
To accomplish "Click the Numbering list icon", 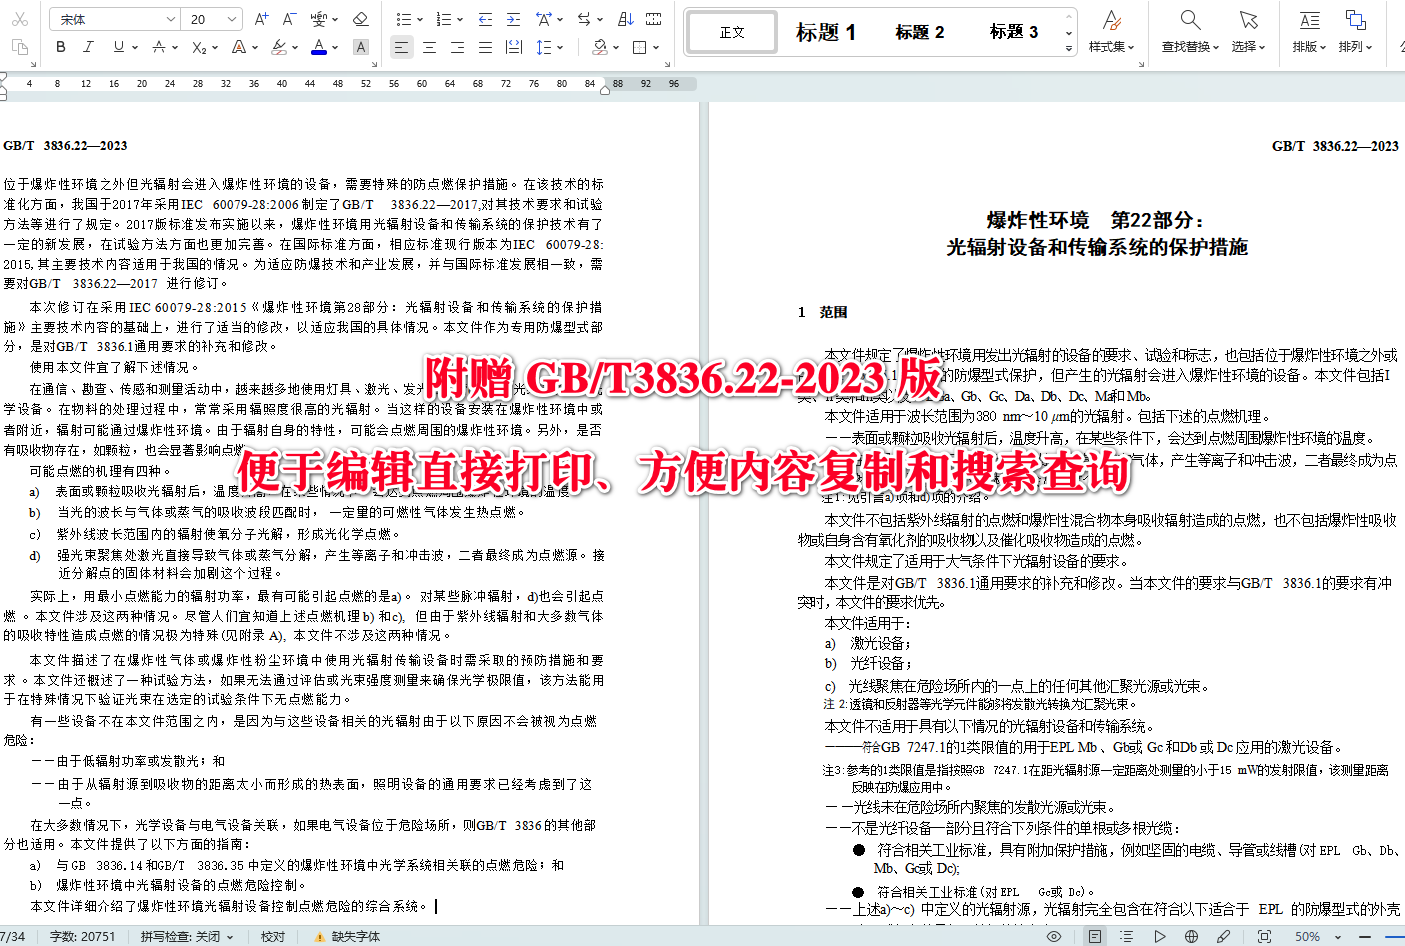I will click(x=443, y=19).
